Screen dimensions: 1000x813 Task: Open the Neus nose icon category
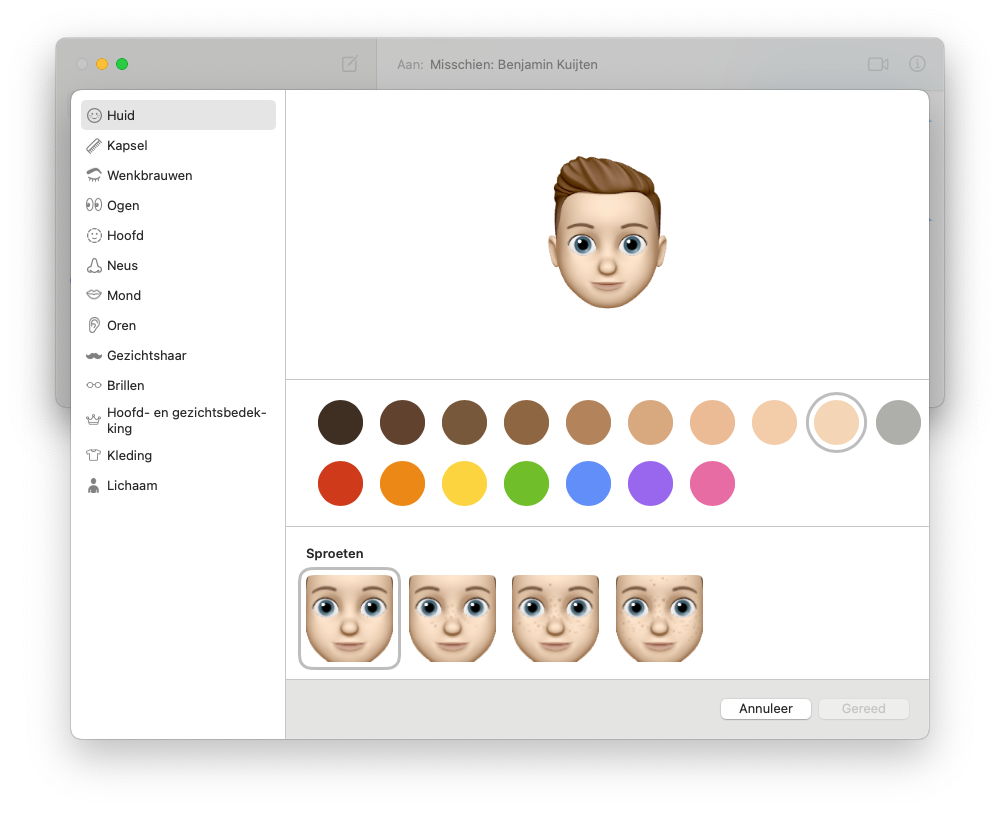(x=94, y=265)
